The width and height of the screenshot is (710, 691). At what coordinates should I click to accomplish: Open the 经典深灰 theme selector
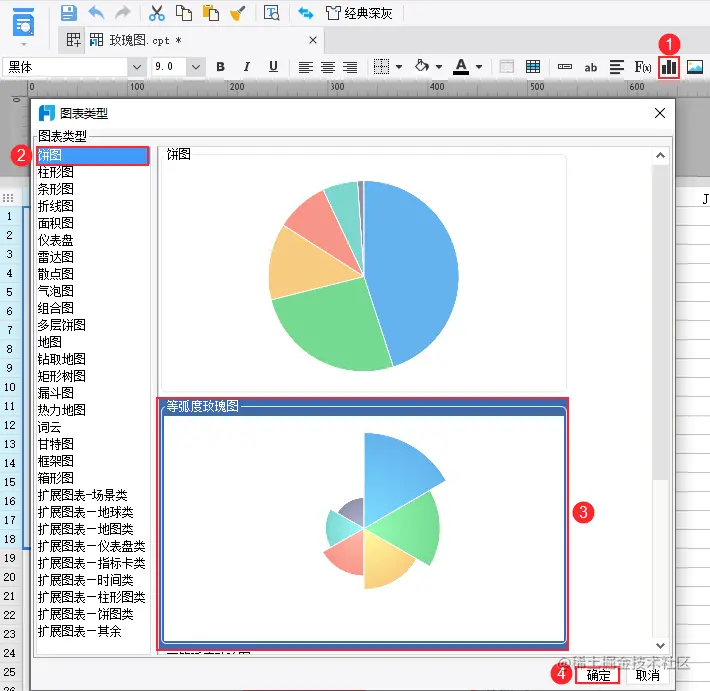(359, 13)
